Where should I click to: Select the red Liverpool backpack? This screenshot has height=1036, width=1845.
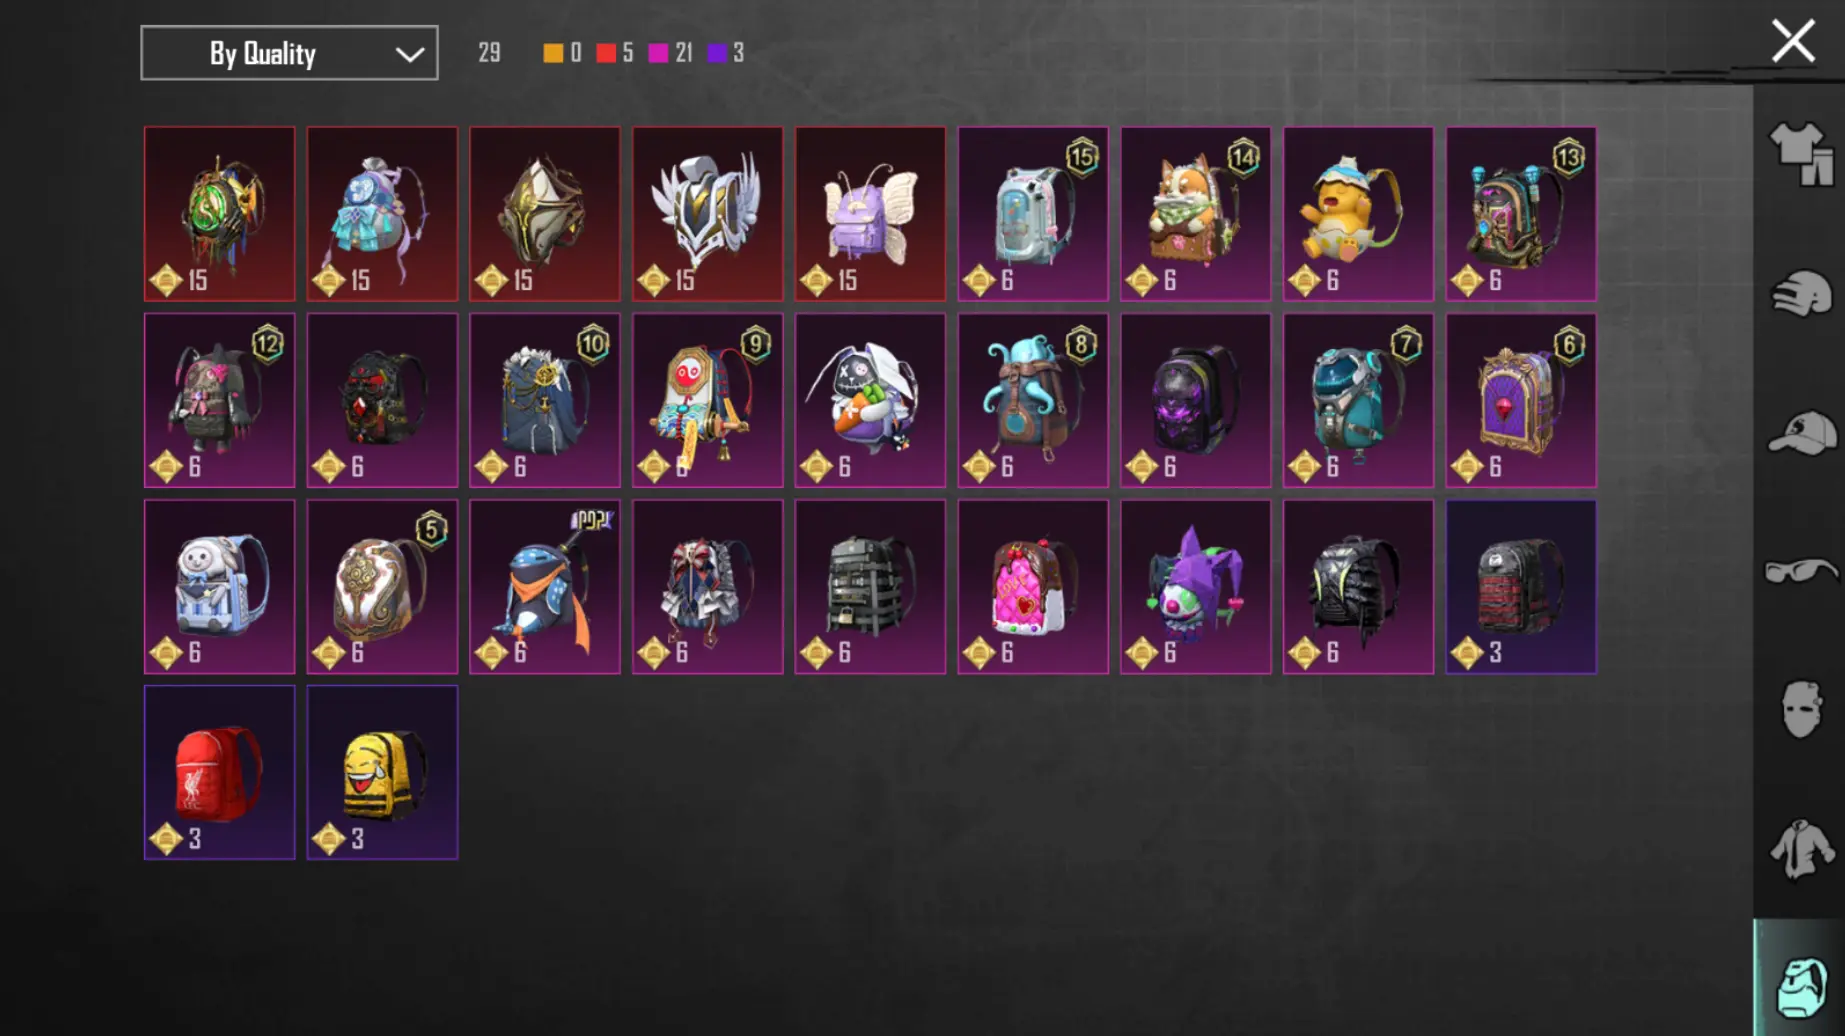[219, 772]
